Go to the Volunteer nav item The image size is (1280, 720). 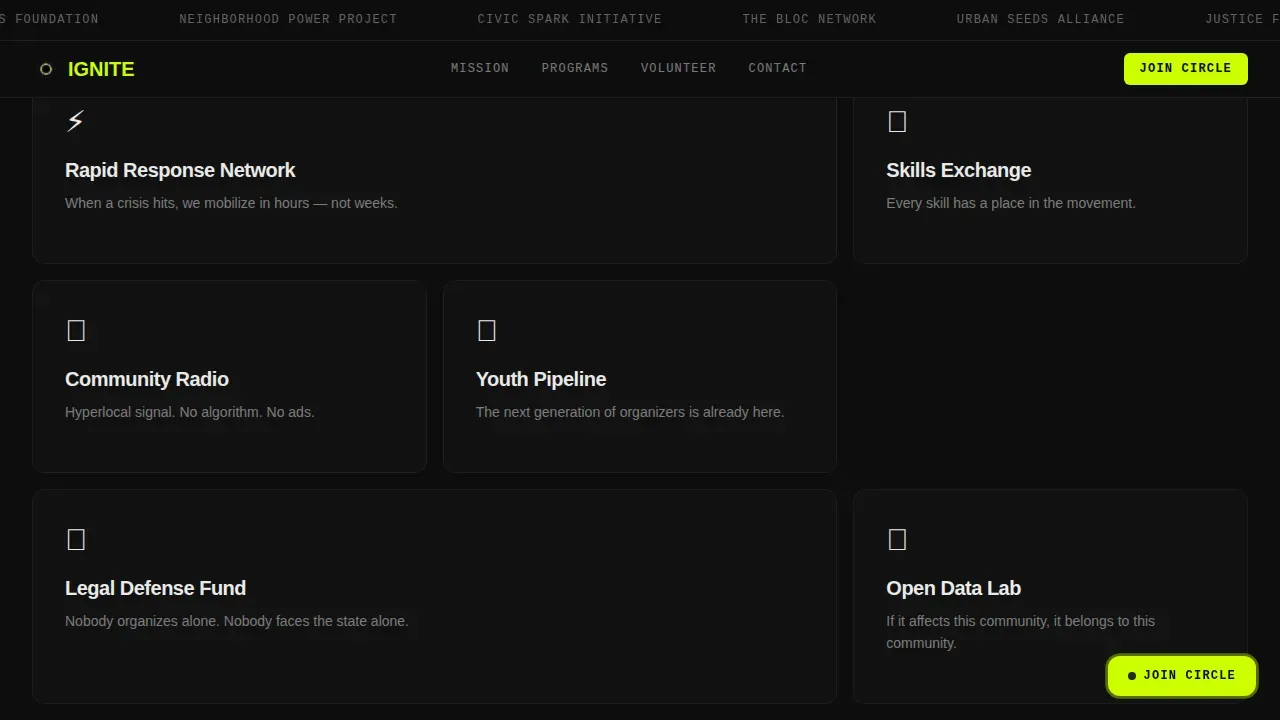pos(678,68)
